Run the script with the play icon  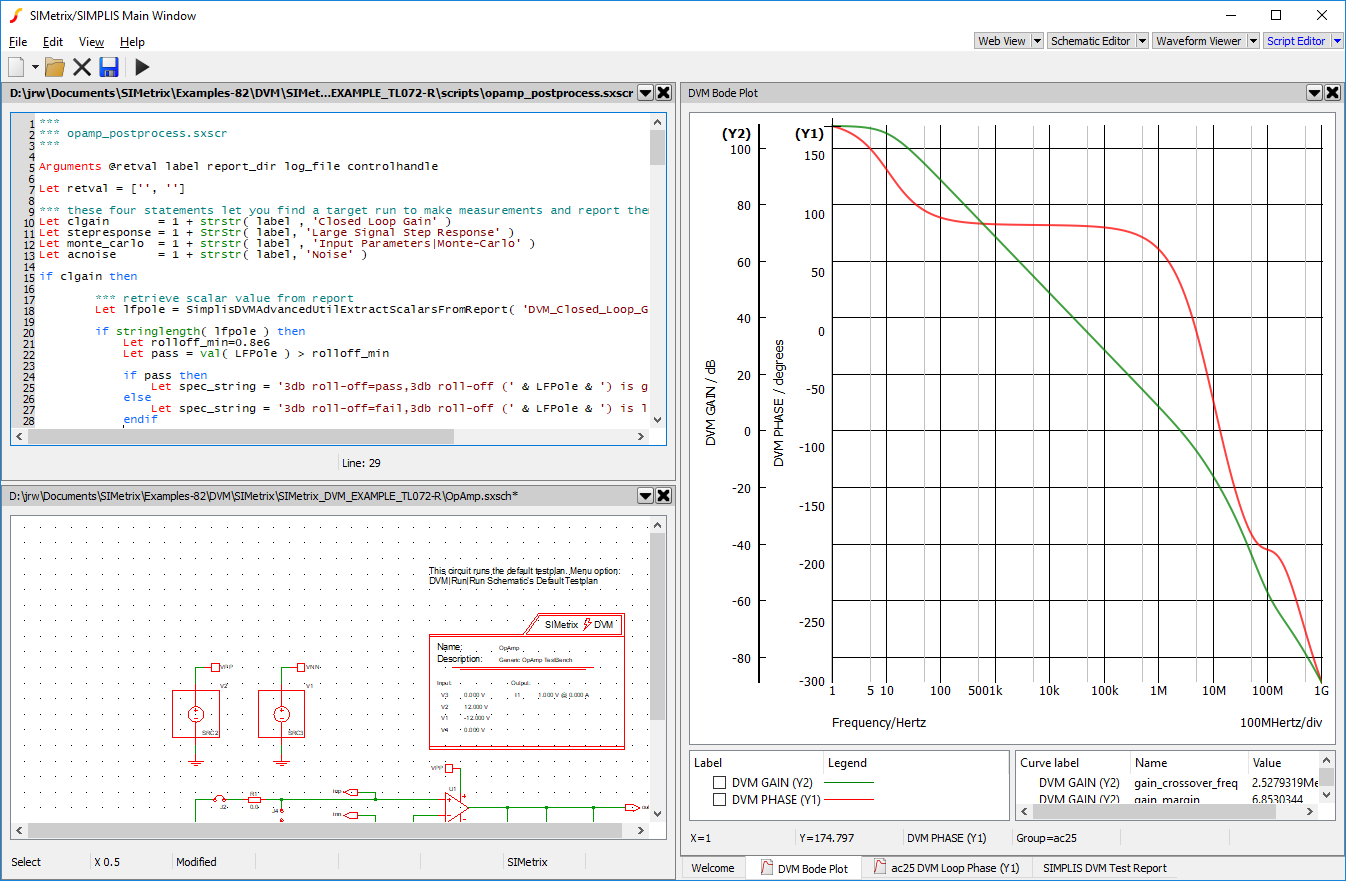point(142,67)
